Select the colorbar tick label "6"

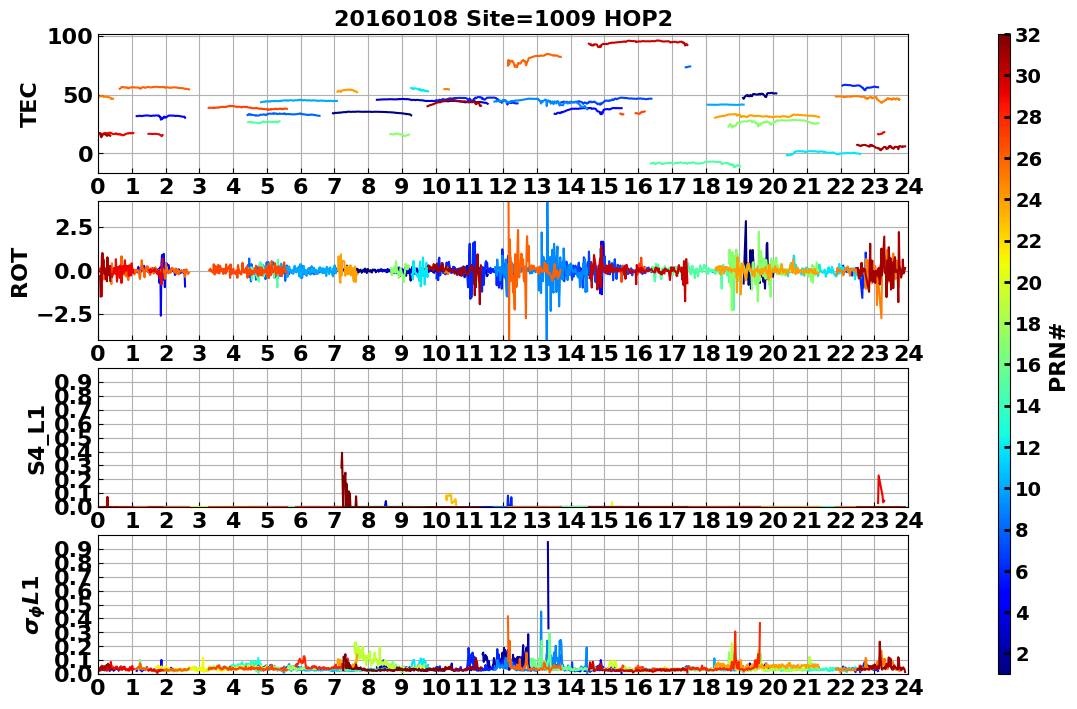point(1023,571)
